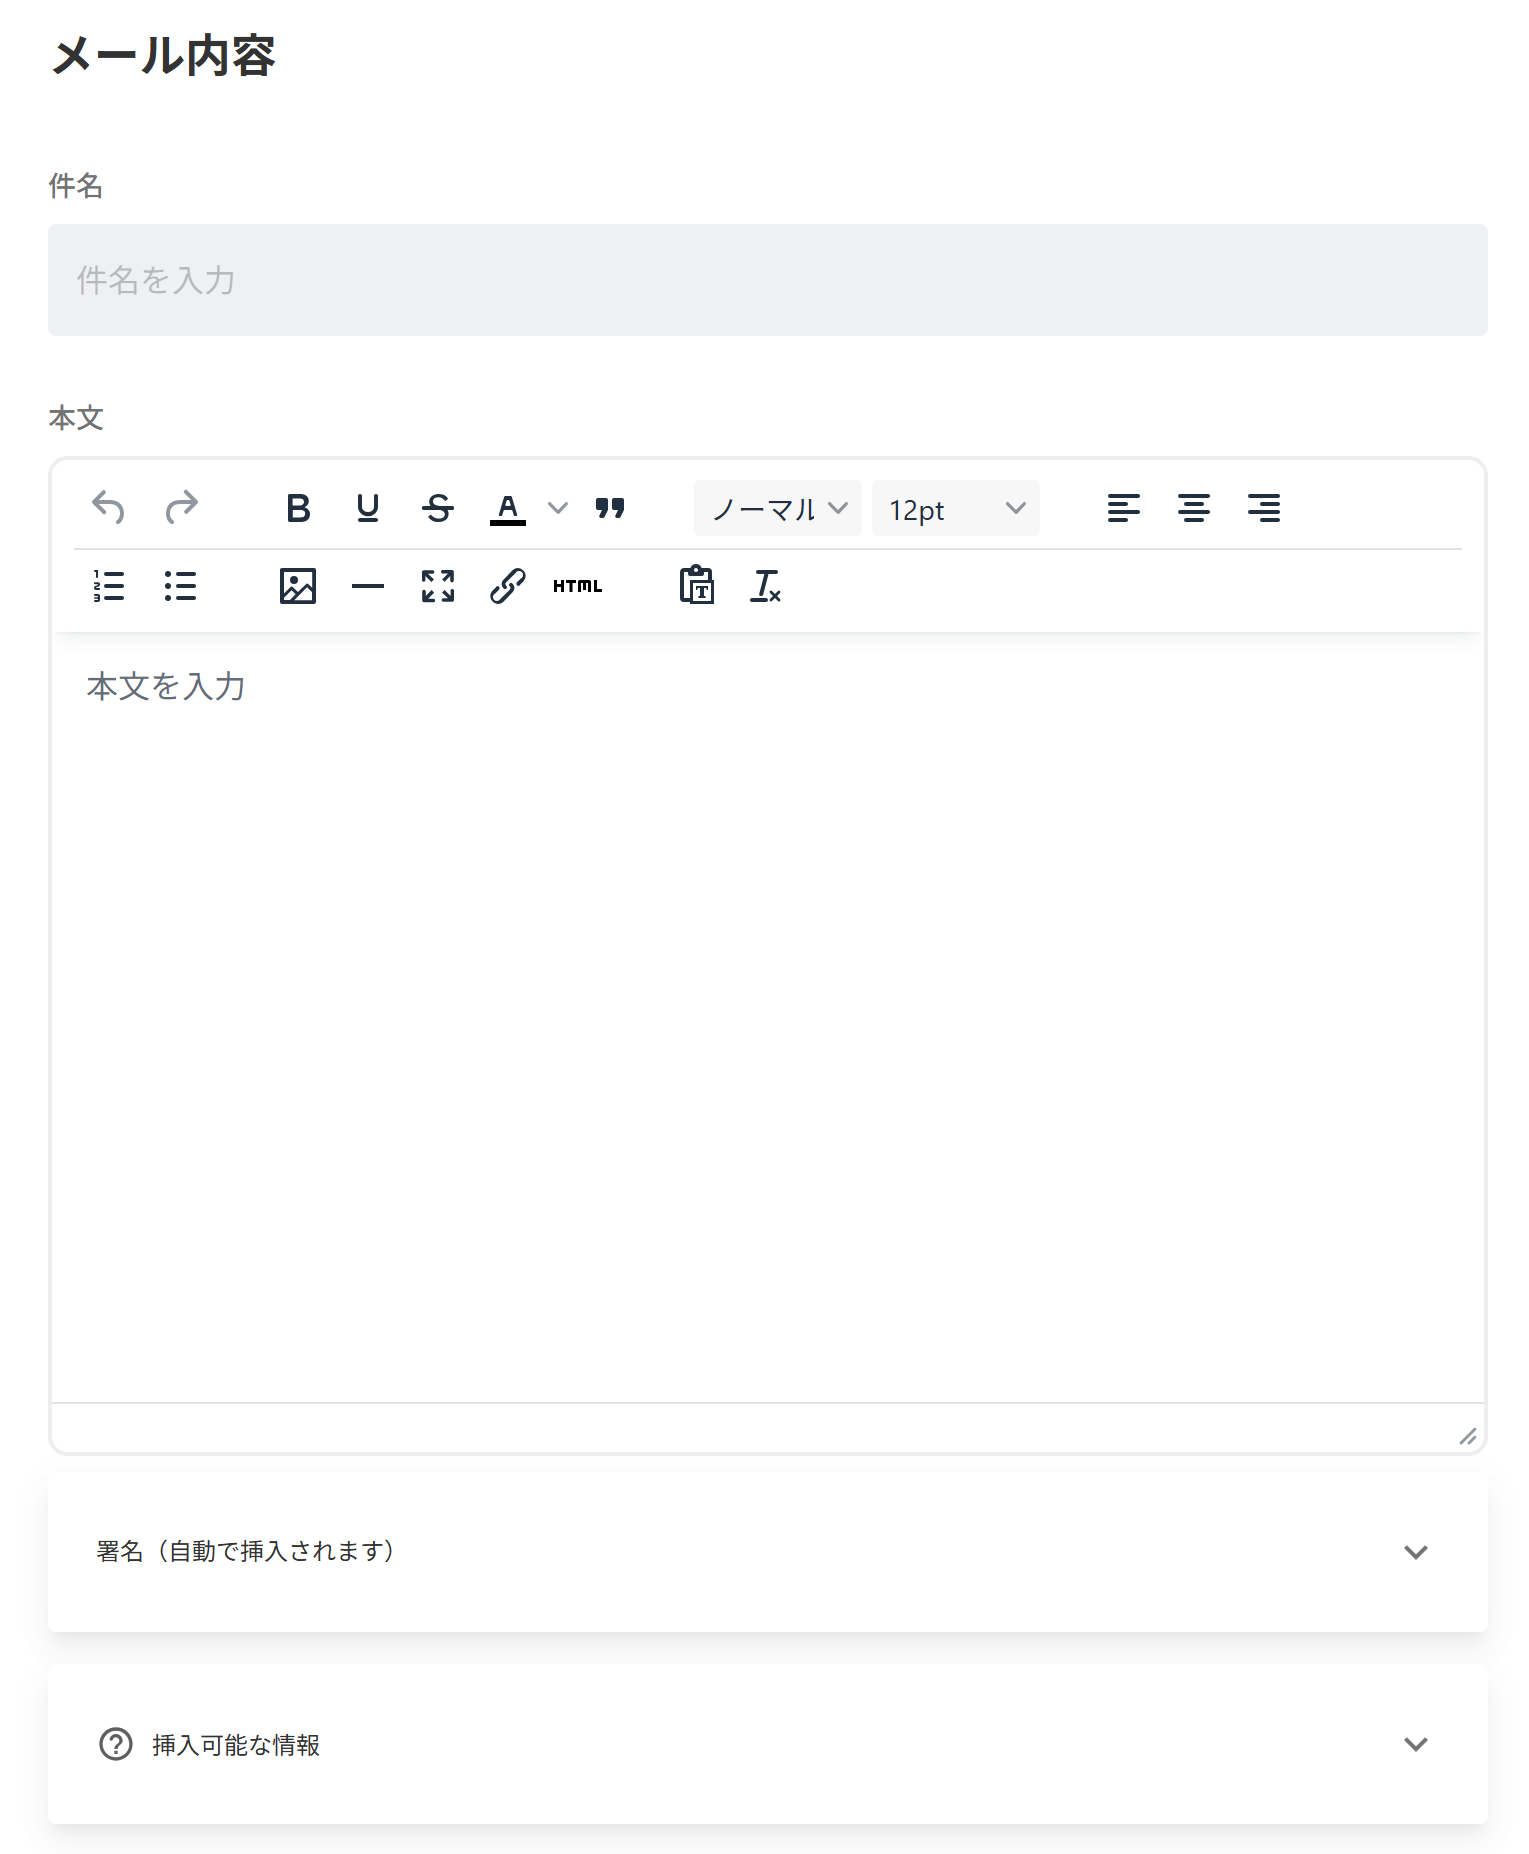Open the ノーマル paragraph style dropdown
Viewport: 1529px width, 1854px height.
pyautogui.click(x=778, y=508)
